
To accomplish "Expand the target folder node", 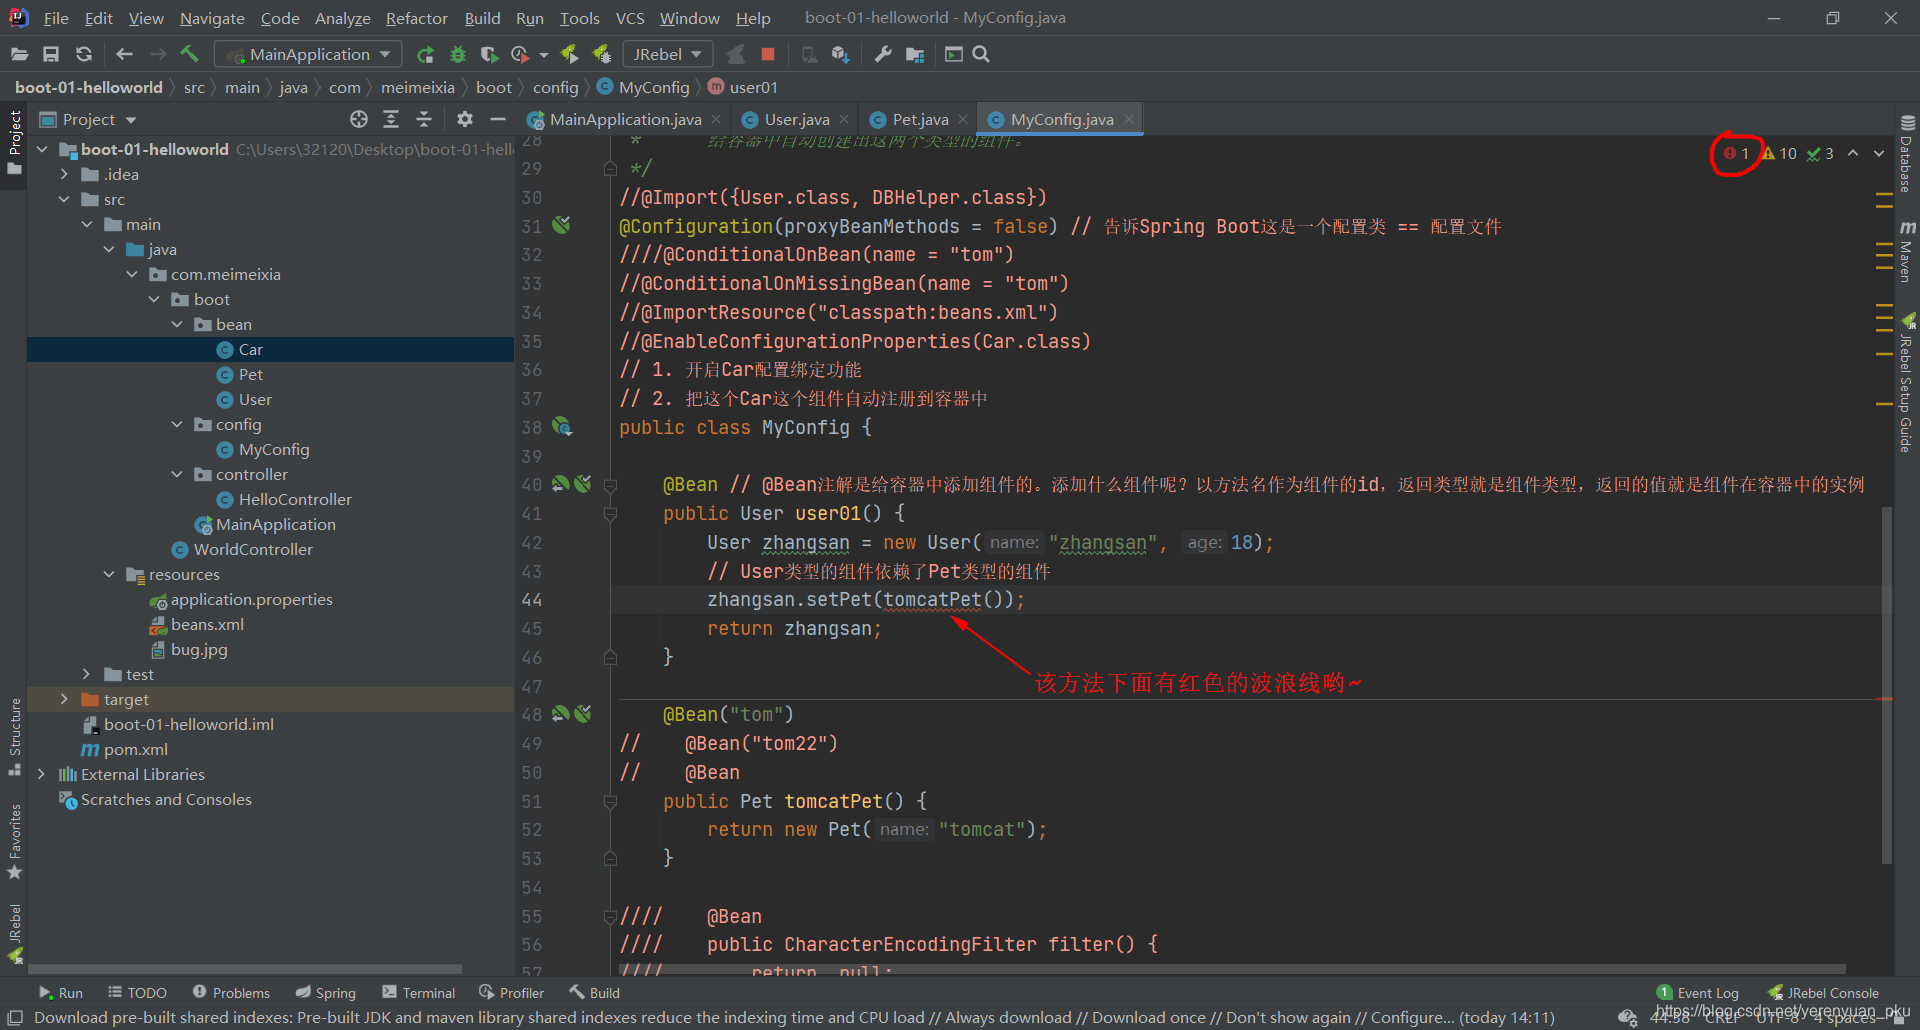I will point(64,699).
